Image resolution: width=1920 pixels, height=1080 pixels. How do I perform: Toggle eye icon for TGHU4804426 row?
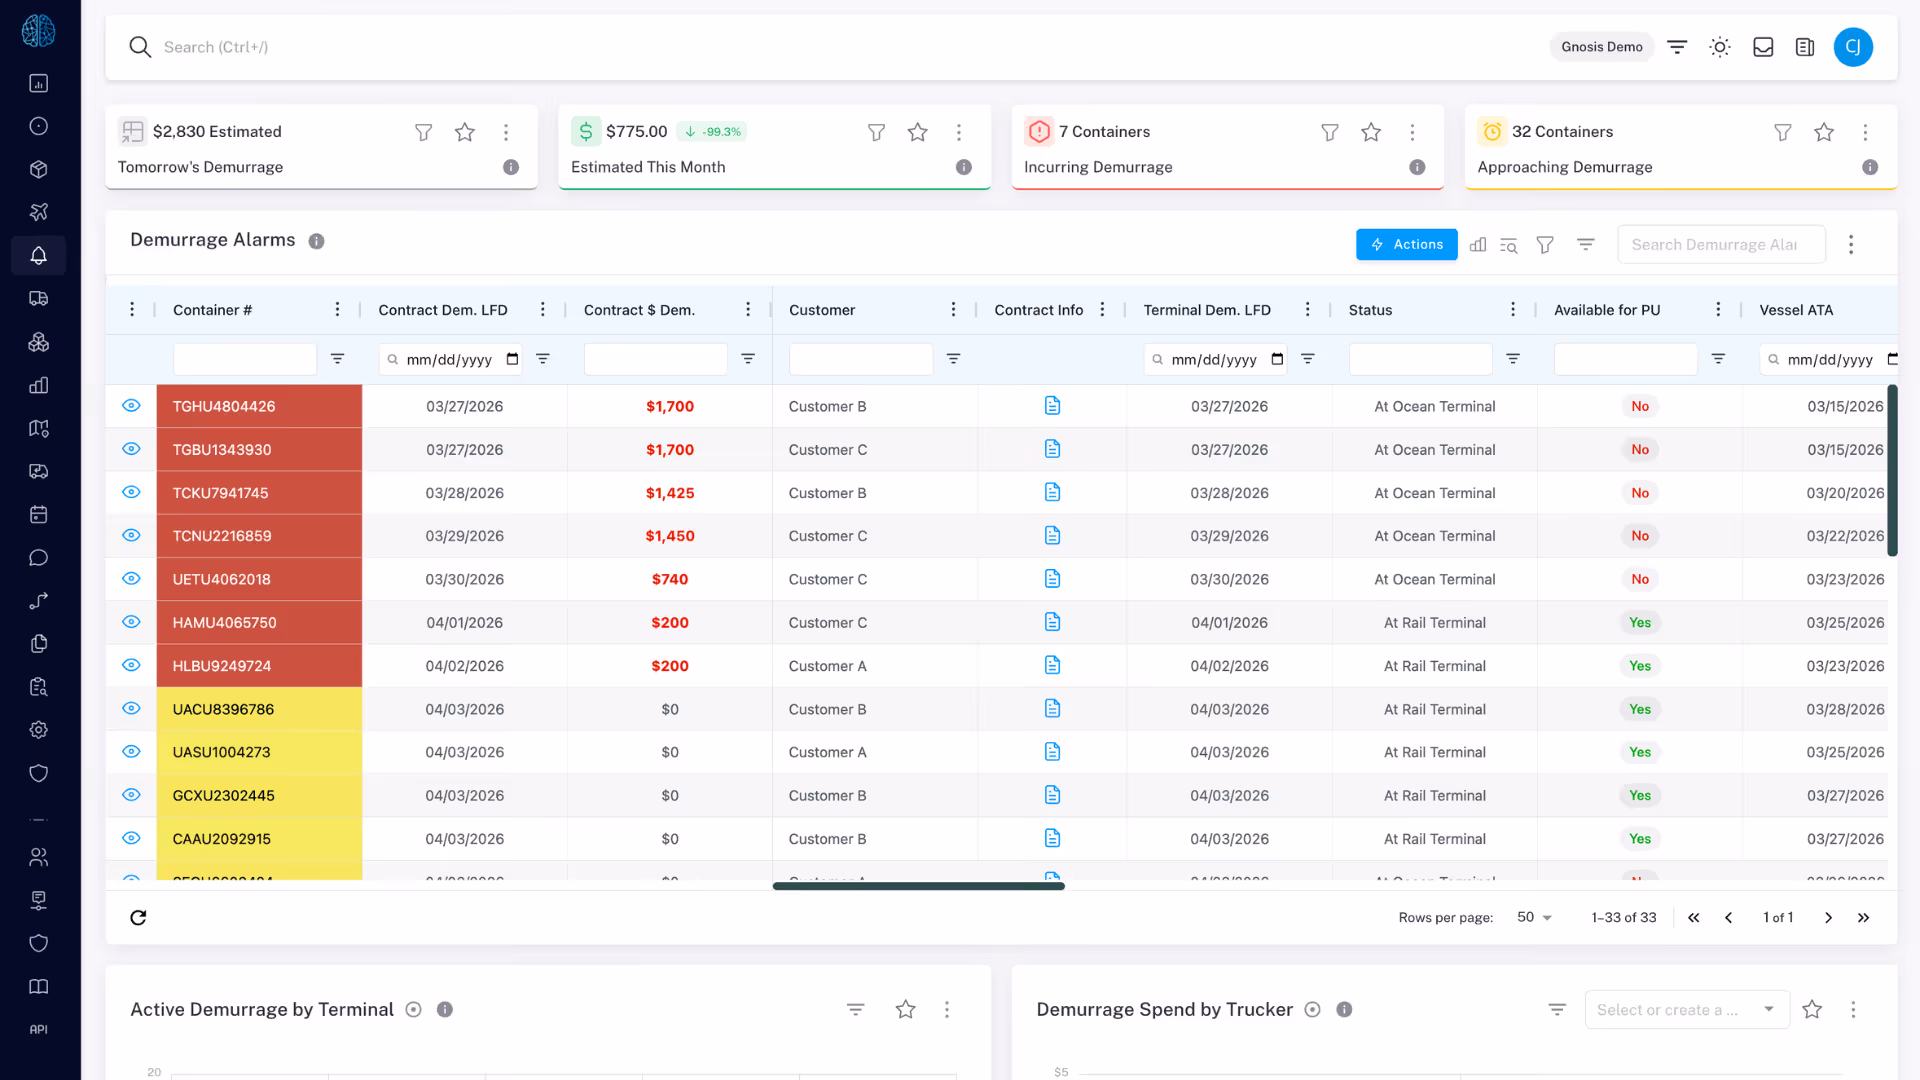131,405
